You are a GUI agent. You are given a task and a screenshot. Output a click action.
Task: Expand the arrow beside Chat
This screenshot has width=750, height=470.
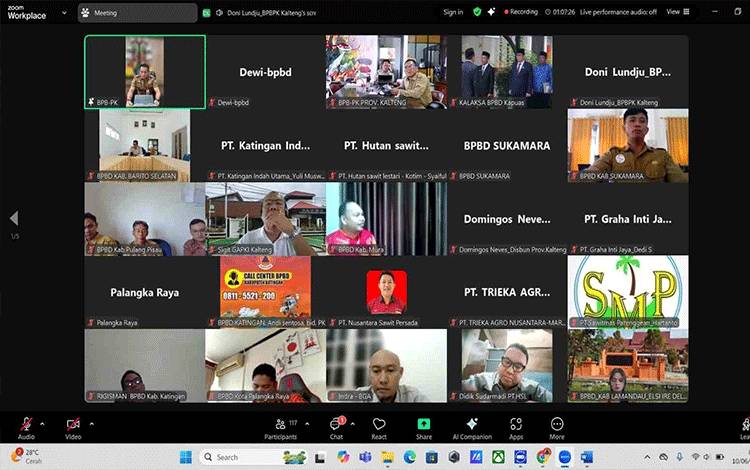tap(353, 424)
